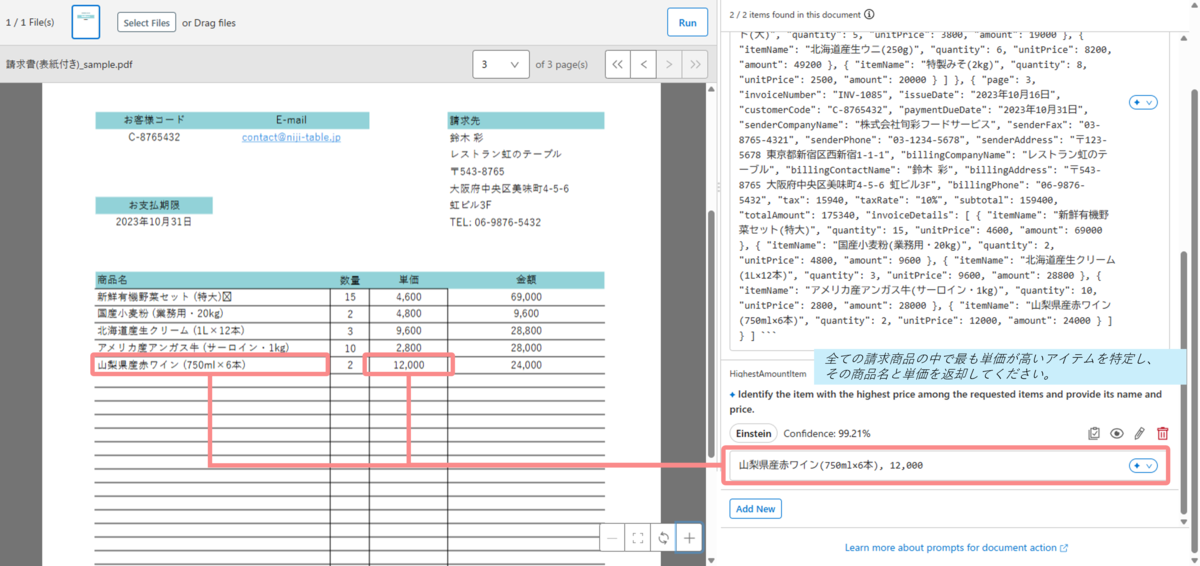This screenshot has width=1200, height=566.
Task: Open the Einstein dropdown on the JSON result
Action: (x=1143, y=102)
